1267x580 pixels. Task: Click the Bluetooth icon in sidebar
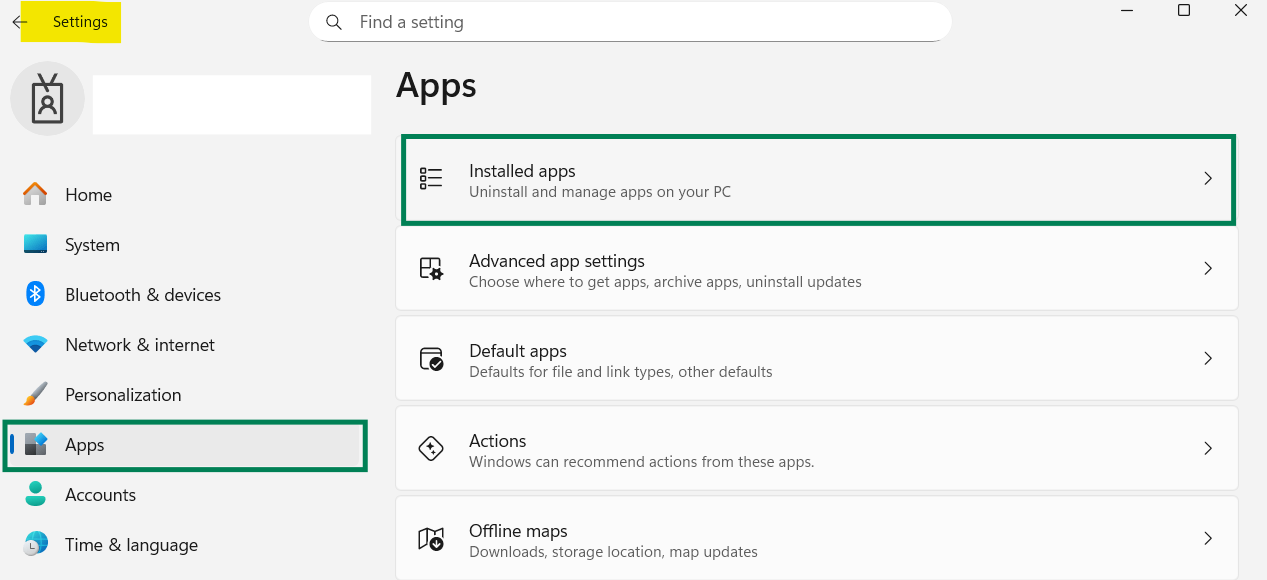(35, 294)
